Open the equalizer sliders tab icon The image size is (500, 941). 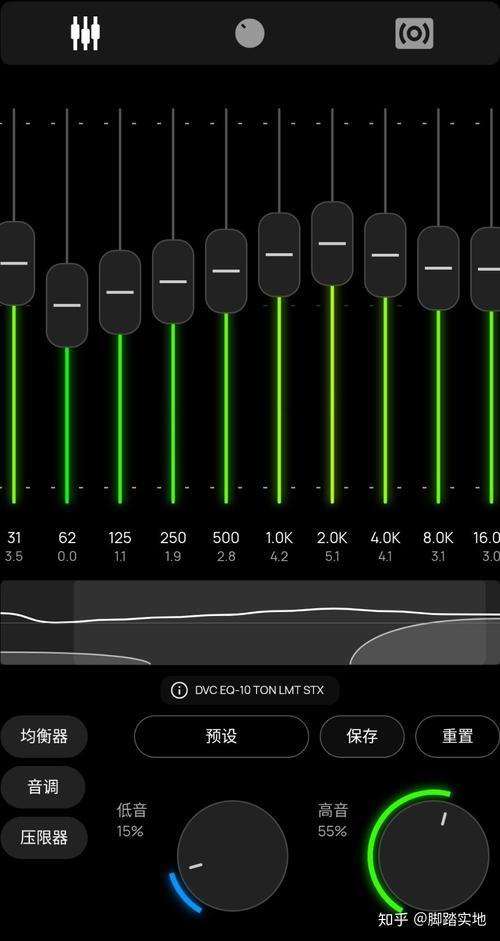point(85,33)
